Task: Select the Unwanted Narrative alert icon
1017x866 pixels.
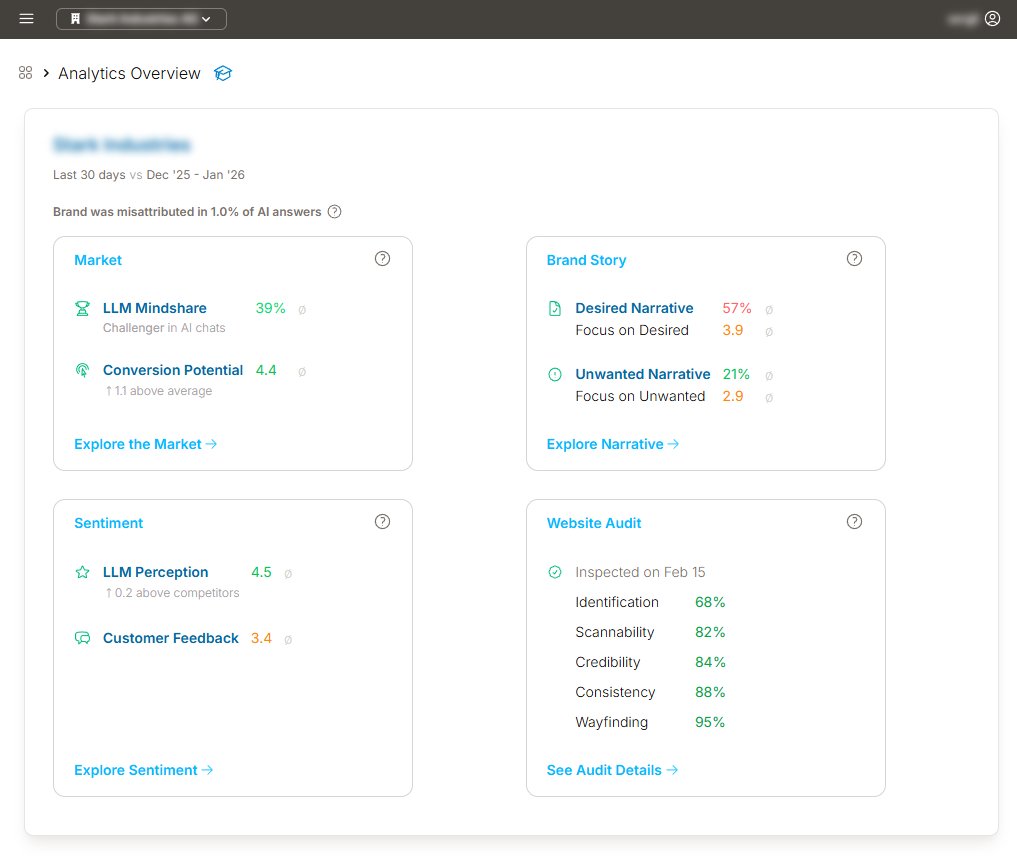Action: (x=554, y=374)
